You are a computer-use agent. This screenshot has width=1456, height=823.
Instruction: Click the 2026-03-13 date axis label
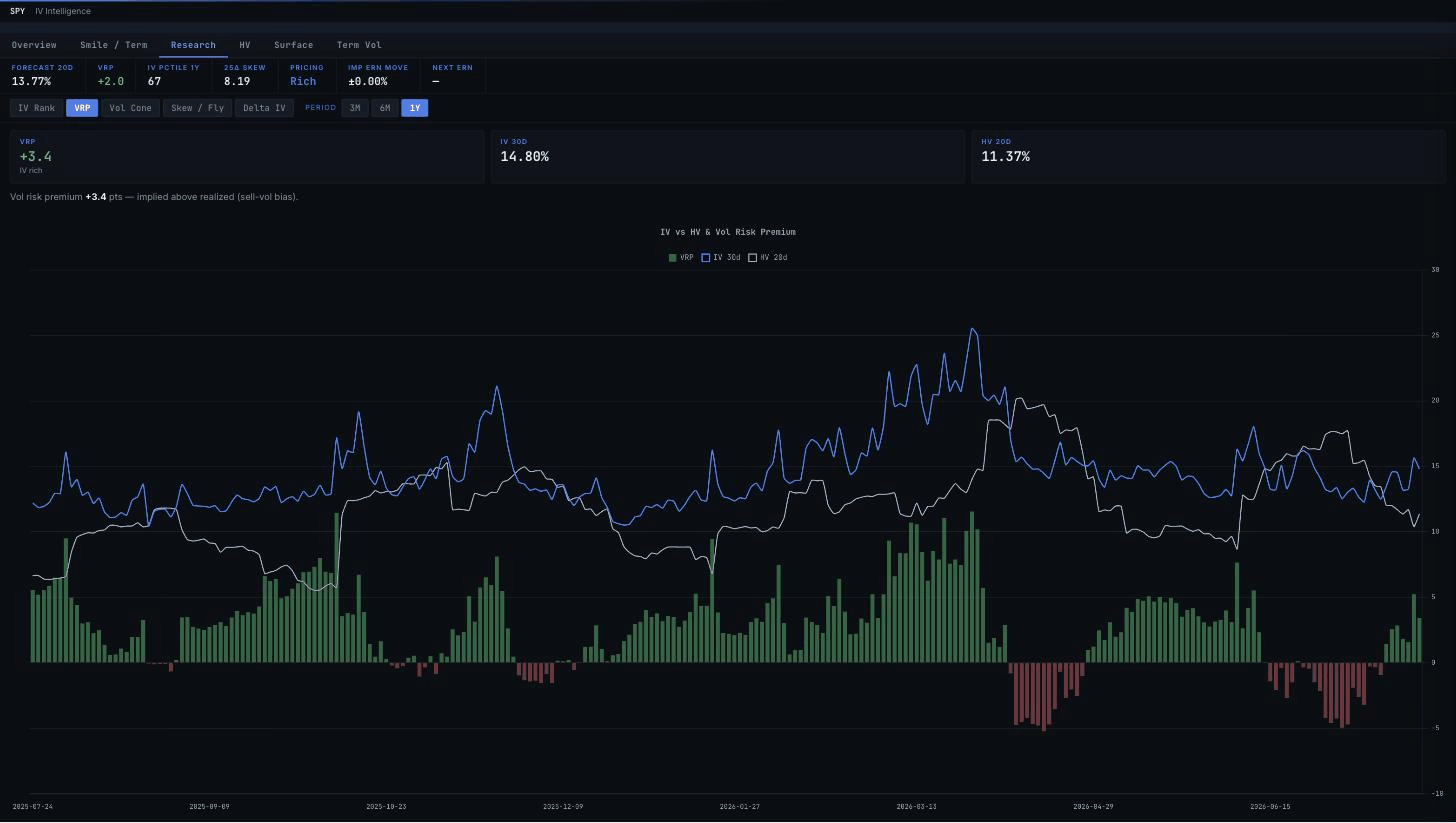coord(917,807)
